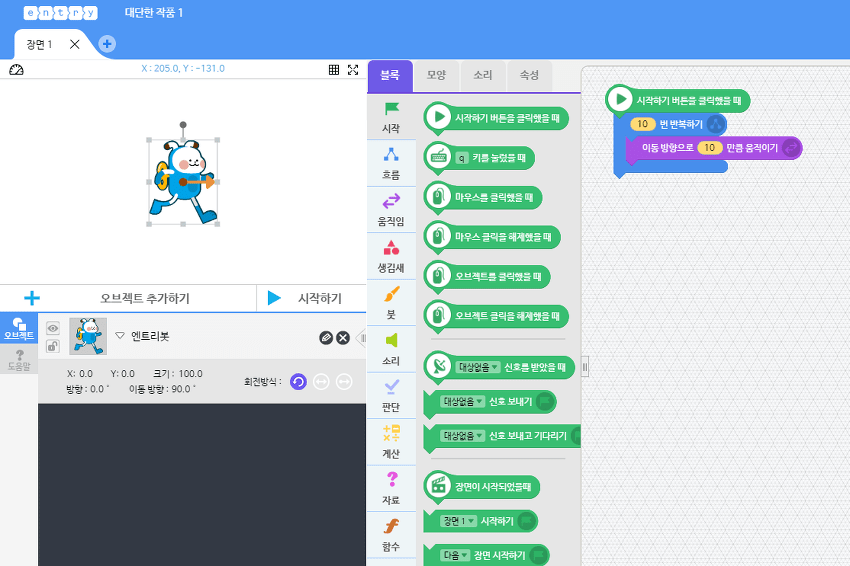Select the 시작하기 버튼을 클릭했을 때 palette block

click(496, 118)
